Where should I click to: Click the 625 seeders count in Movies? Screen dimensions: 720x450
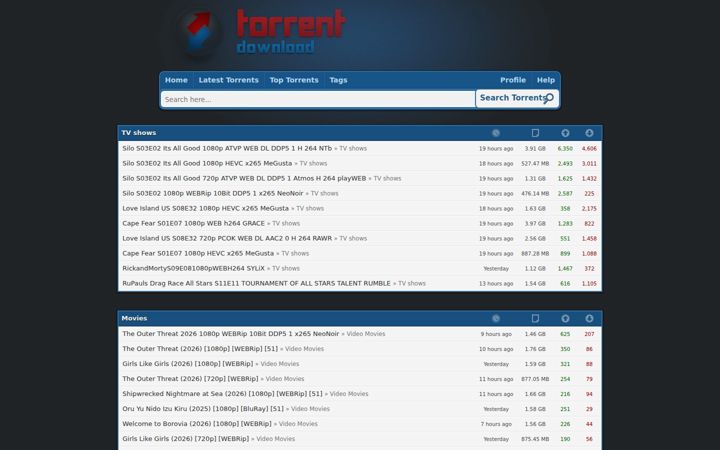(x=565, y=334)
